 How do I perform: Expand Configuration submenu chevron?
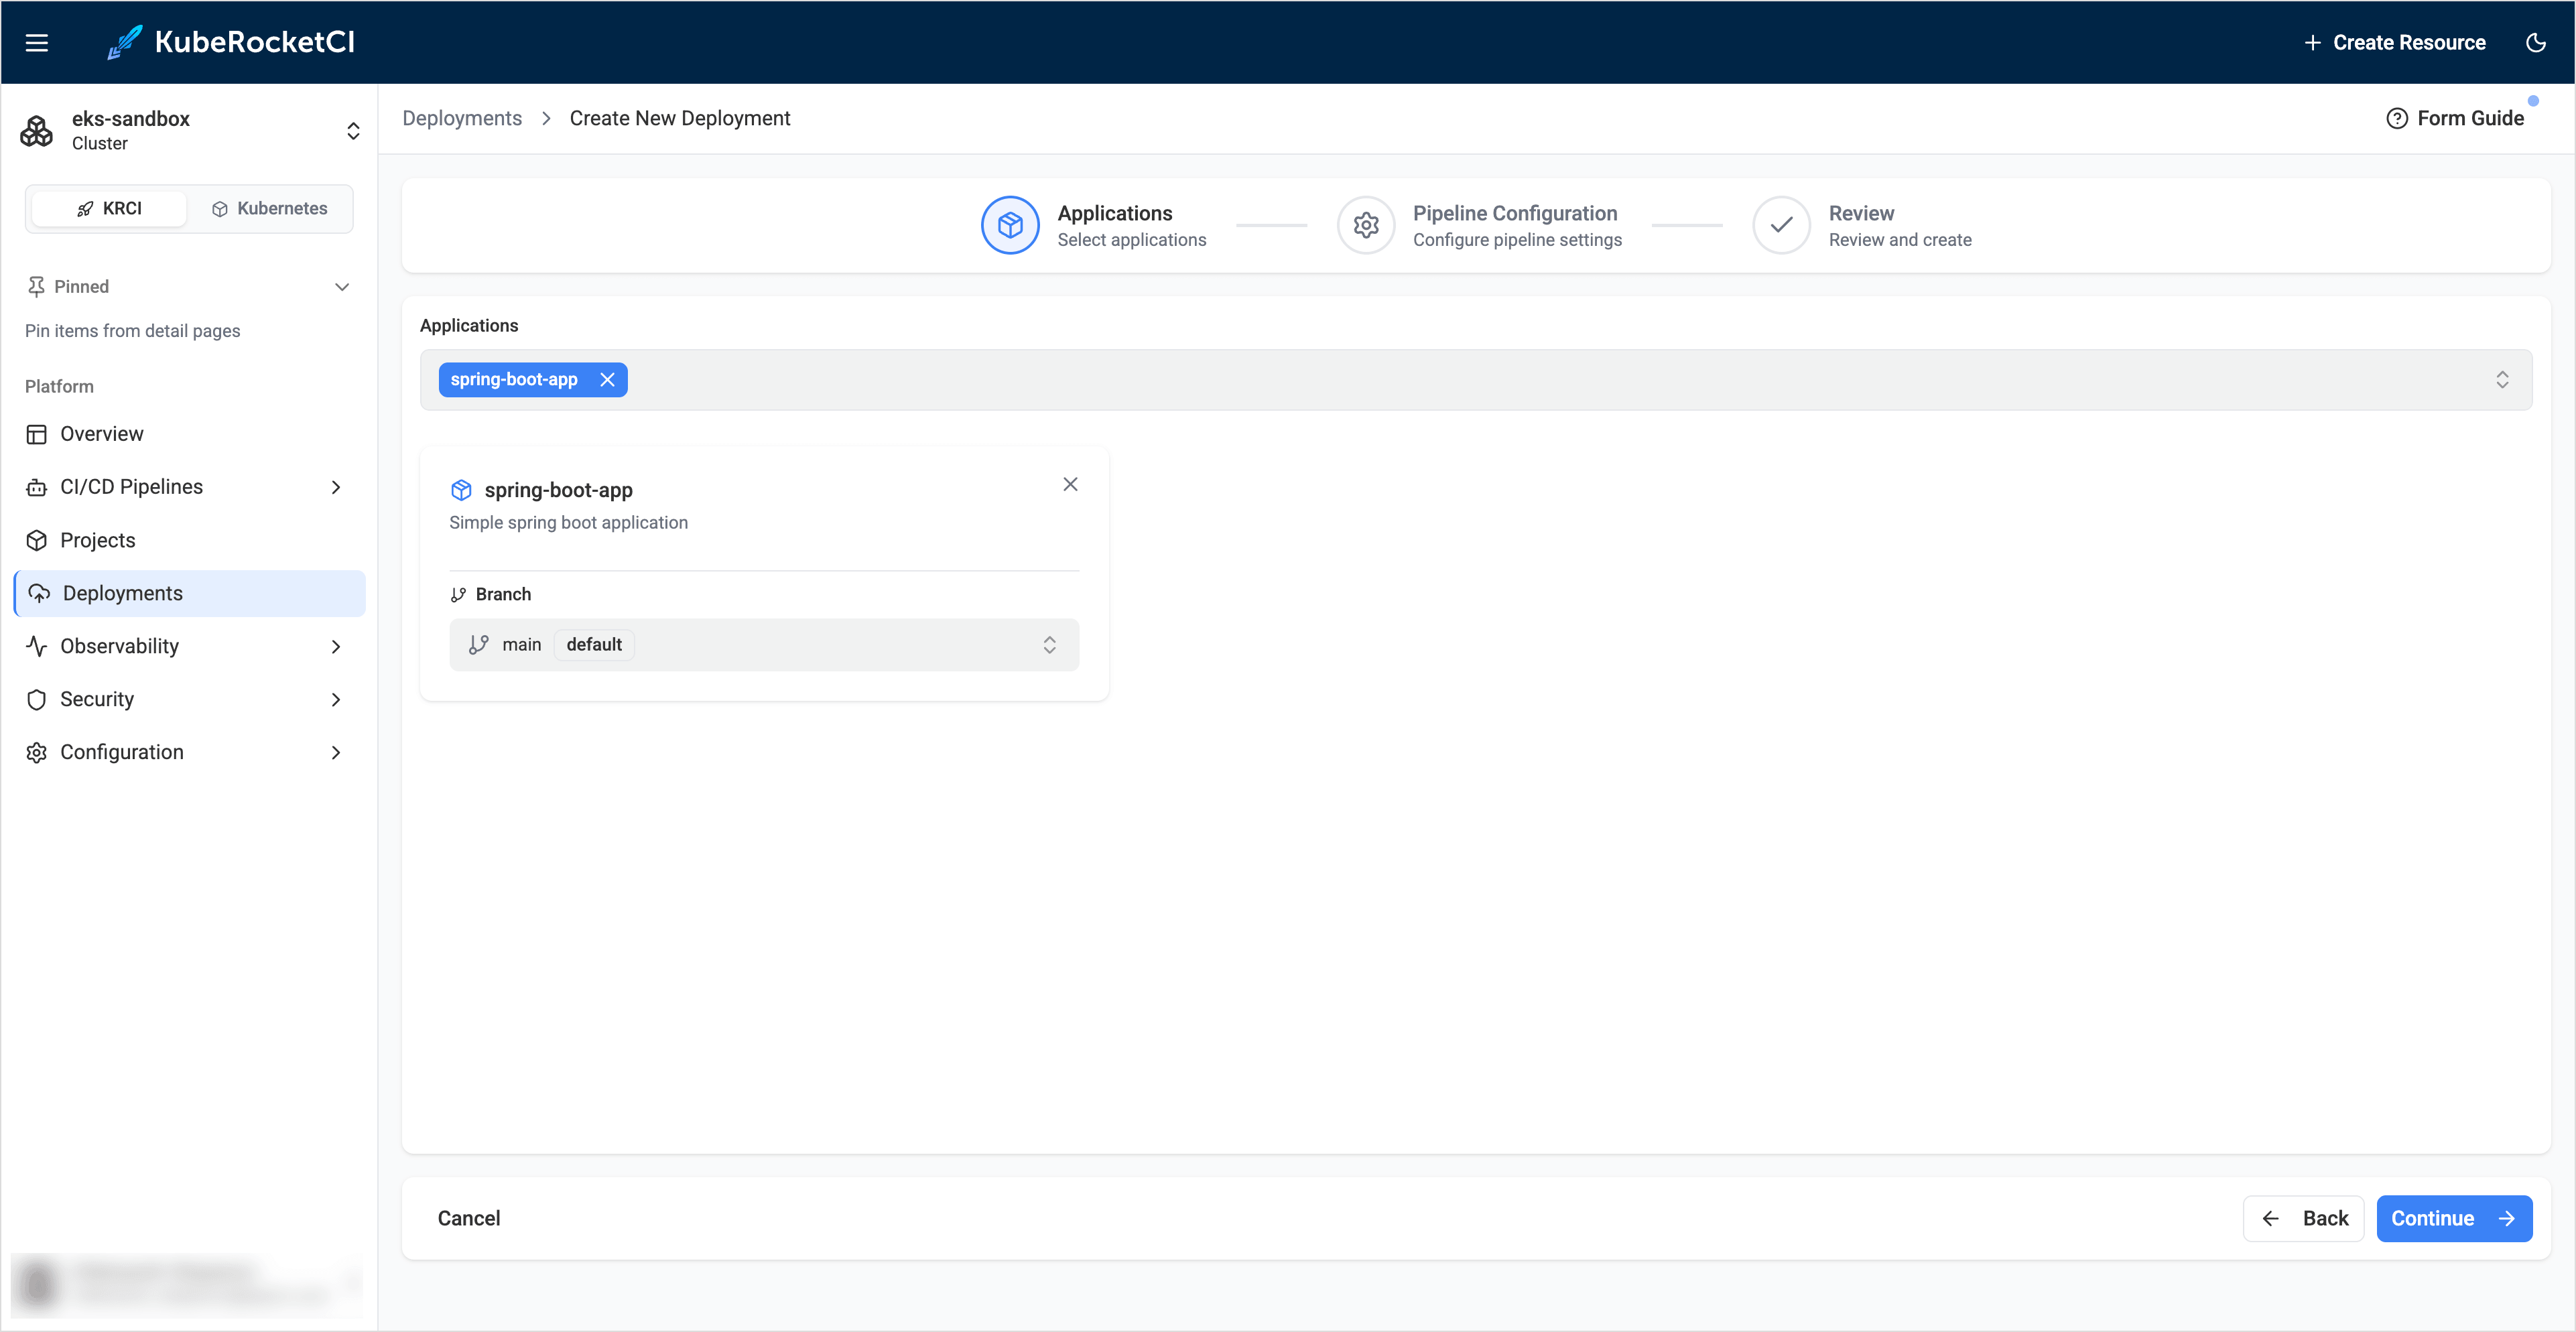336,752
